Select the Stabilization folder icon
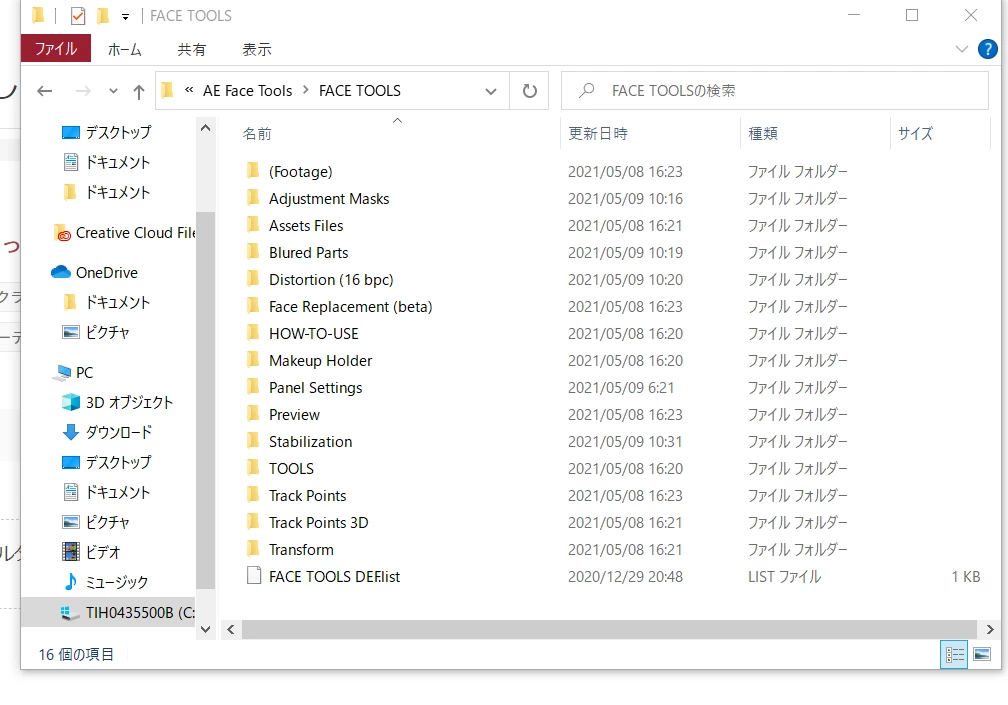The width and height of the screenshot is (1008, 705). point(253,441)
